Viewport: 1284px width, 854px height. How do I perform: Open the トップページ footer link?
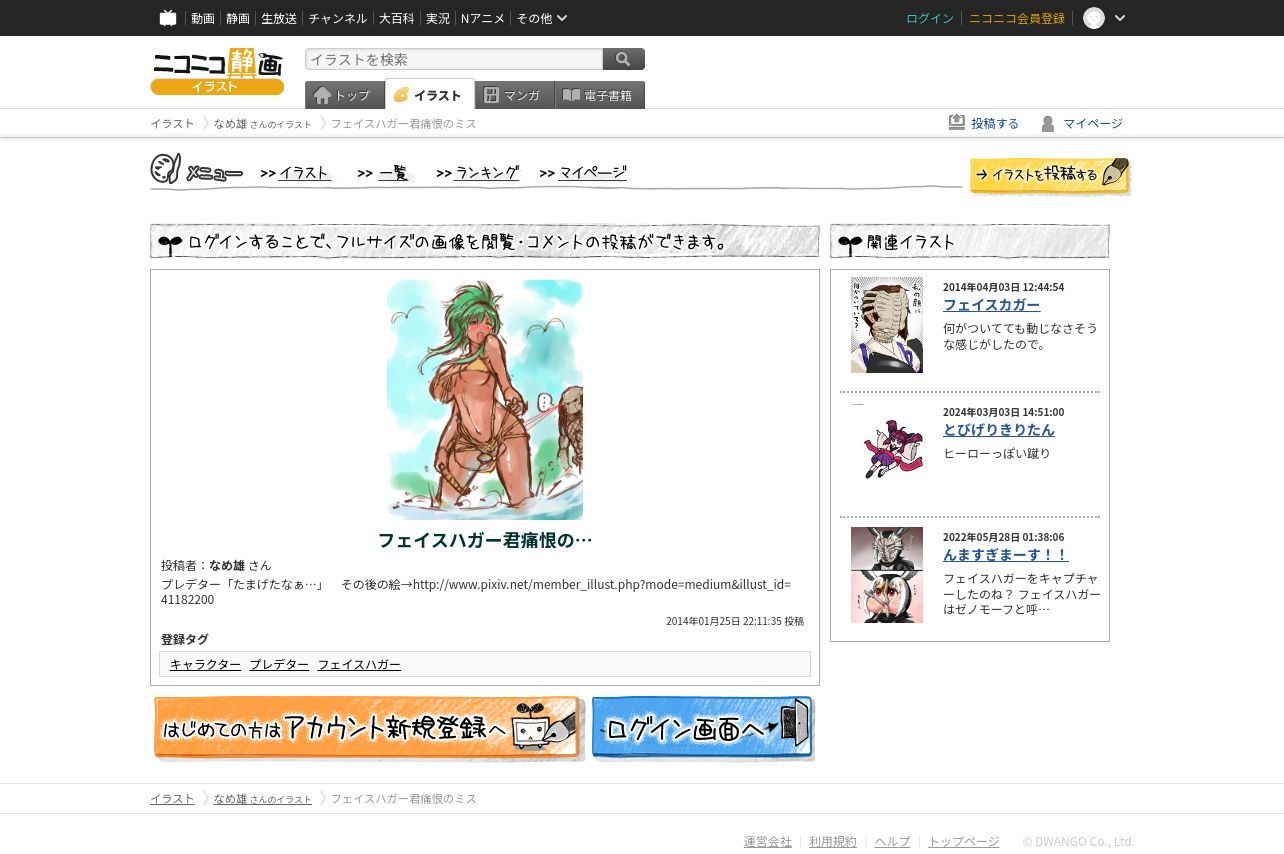pyautogui.click(x=963, y=841)
